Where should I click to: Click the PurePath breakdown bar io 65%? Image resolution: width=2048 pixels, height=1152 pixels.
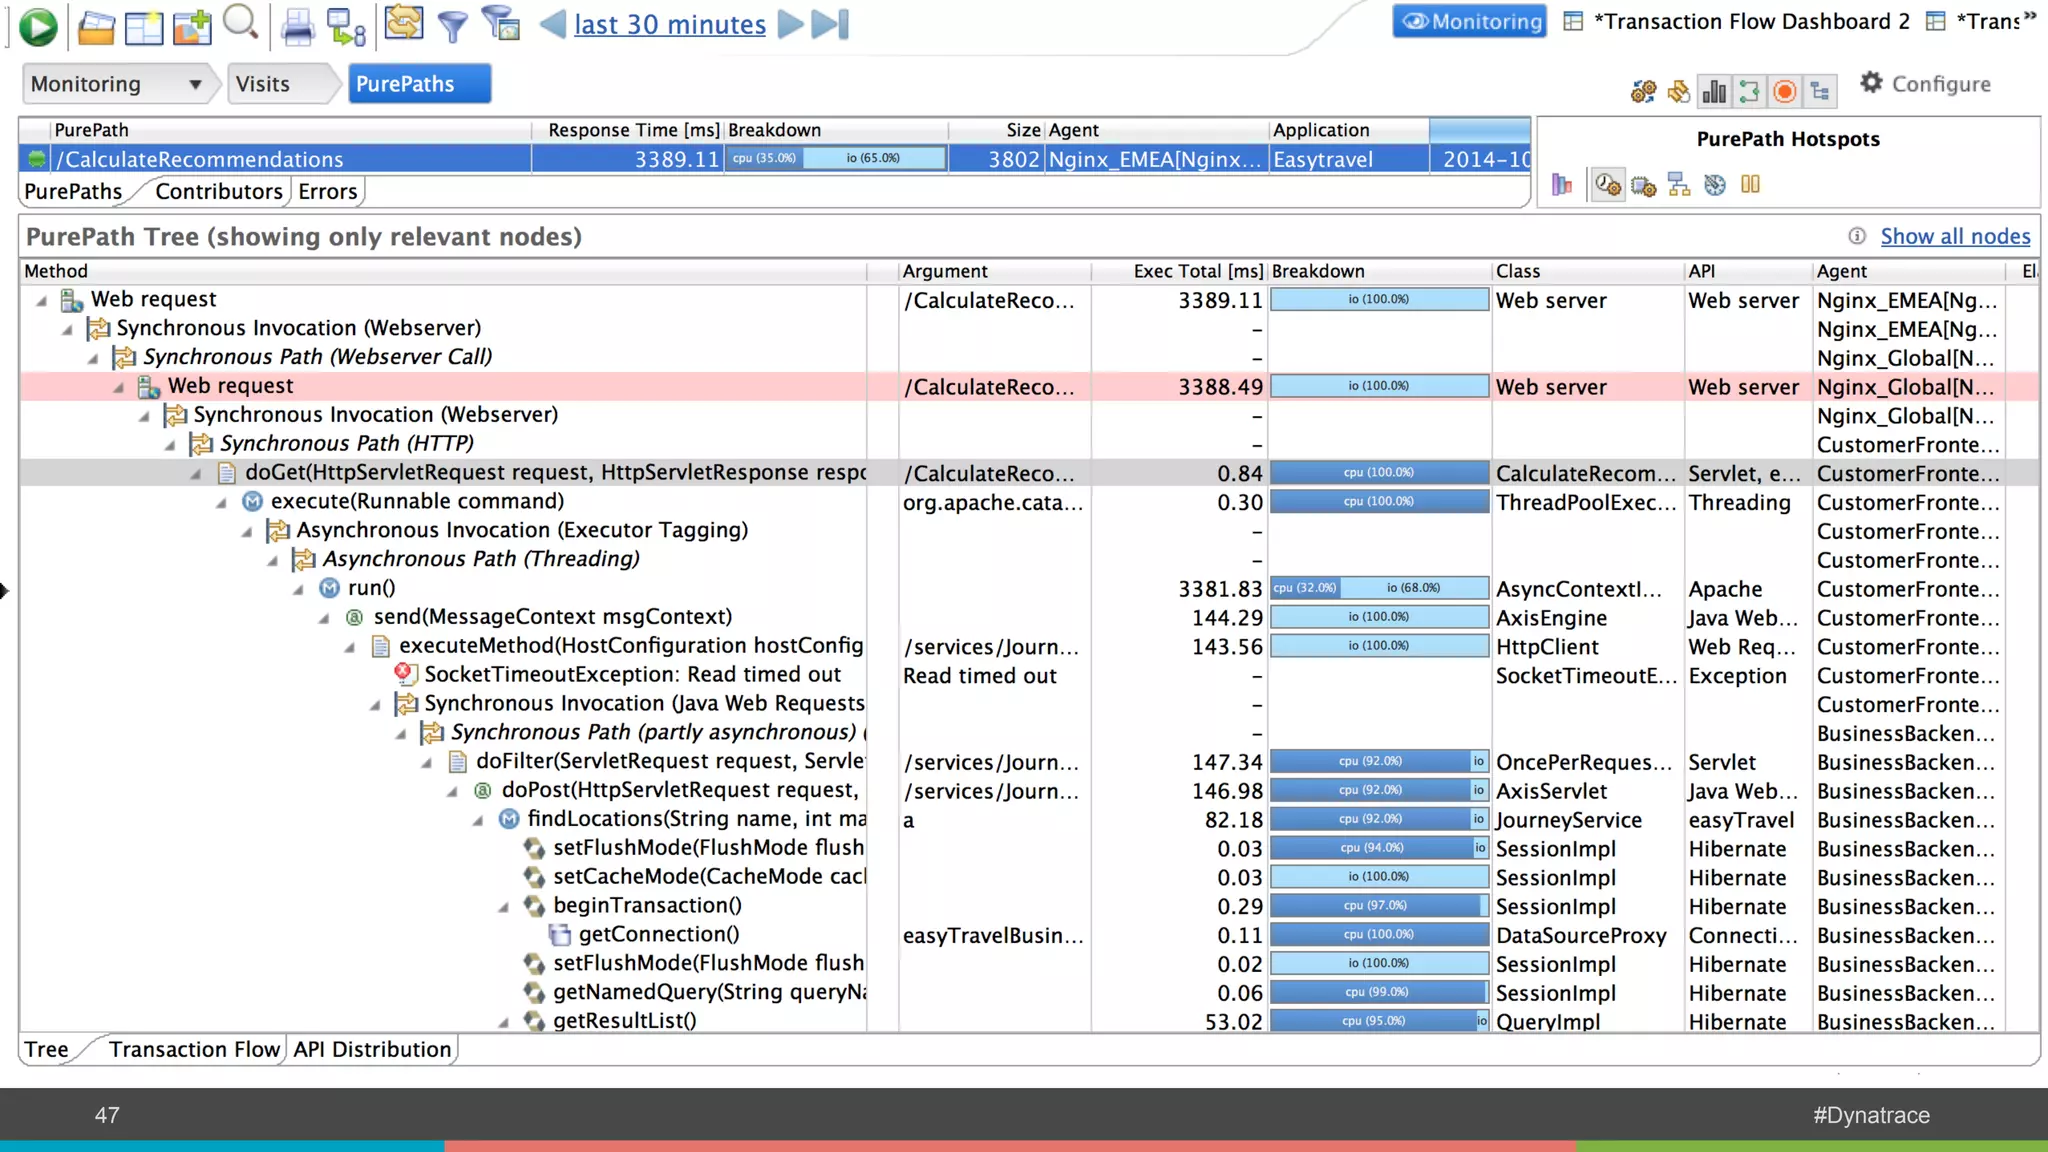pos(873,158)
